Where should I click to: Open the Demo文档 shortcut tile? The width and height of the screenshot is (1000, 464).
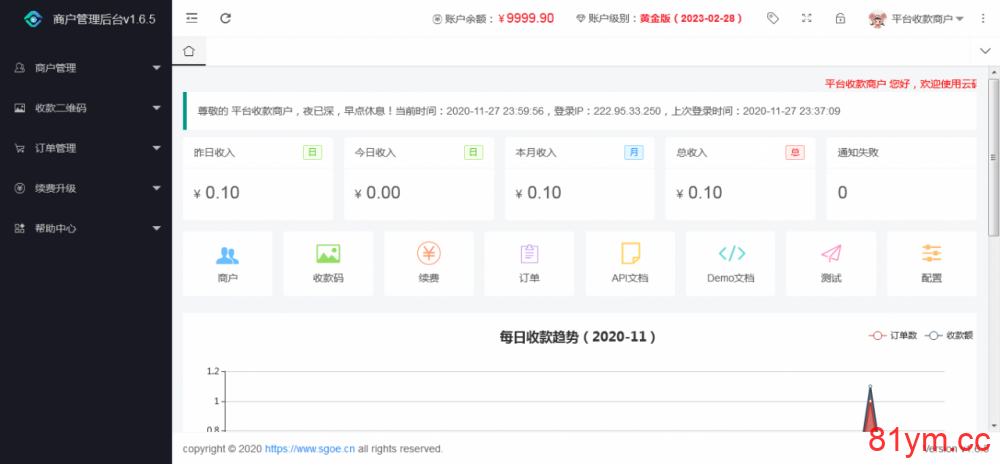tap(731, 263)
